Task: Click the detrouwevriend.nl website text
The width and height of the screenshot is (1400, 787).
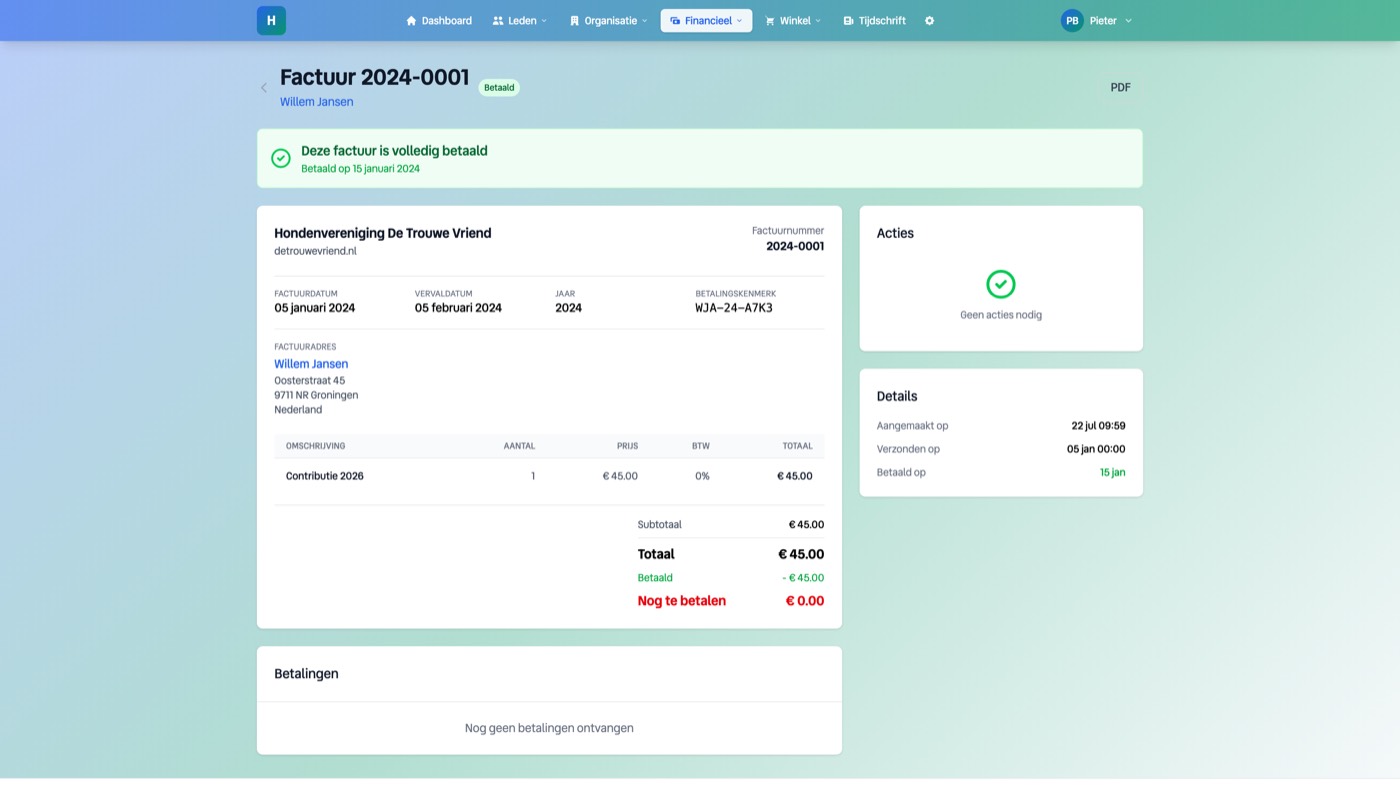Action: click(315, 251)
